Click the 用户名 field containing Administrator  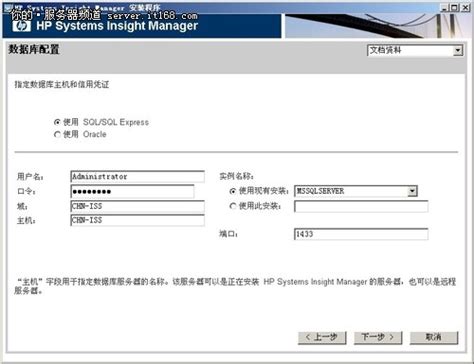tap(137, 177)
